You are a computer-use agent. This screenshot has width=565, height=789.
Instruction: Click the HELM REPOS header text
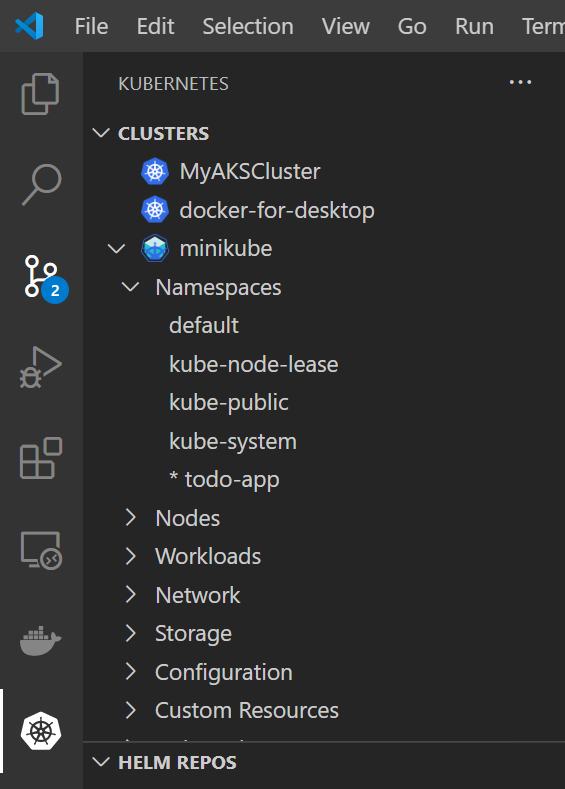[177, 762]
